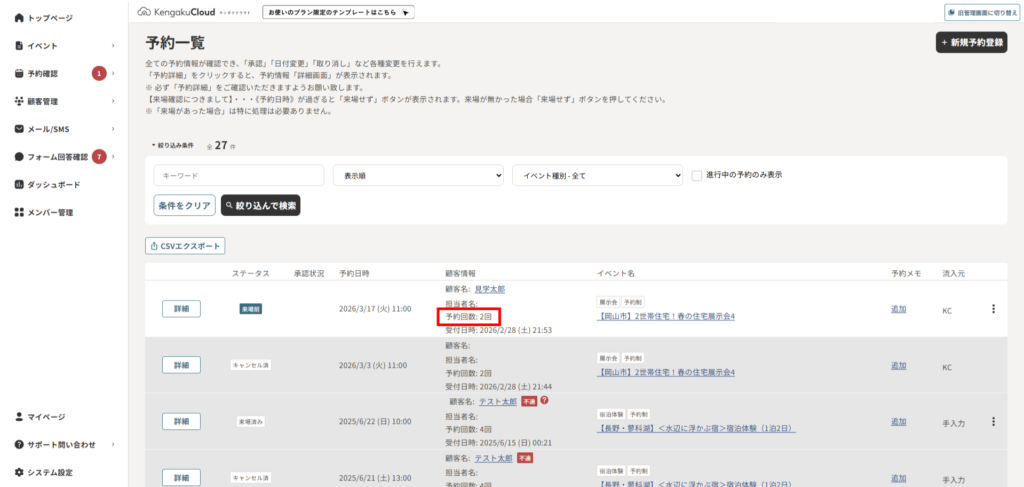Click the home icon beside トップページ
This screenshot has height=487, width=1024.
(x=19, y=18)
